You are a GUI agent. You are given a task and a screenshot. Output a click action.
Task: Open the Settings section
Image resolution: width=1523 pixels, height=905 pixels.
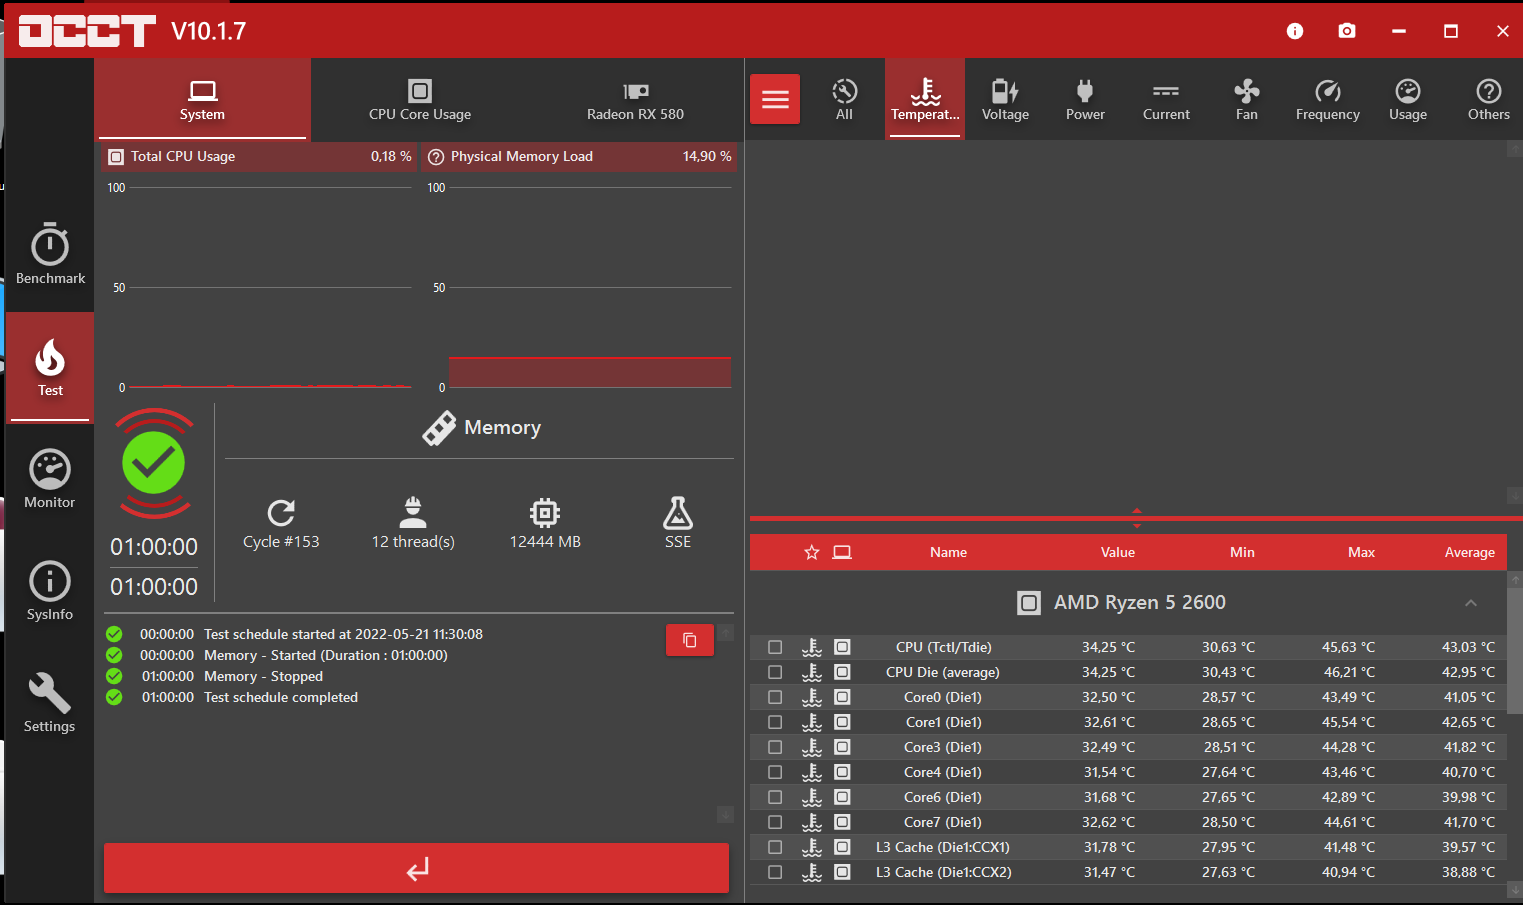point(50,703)
